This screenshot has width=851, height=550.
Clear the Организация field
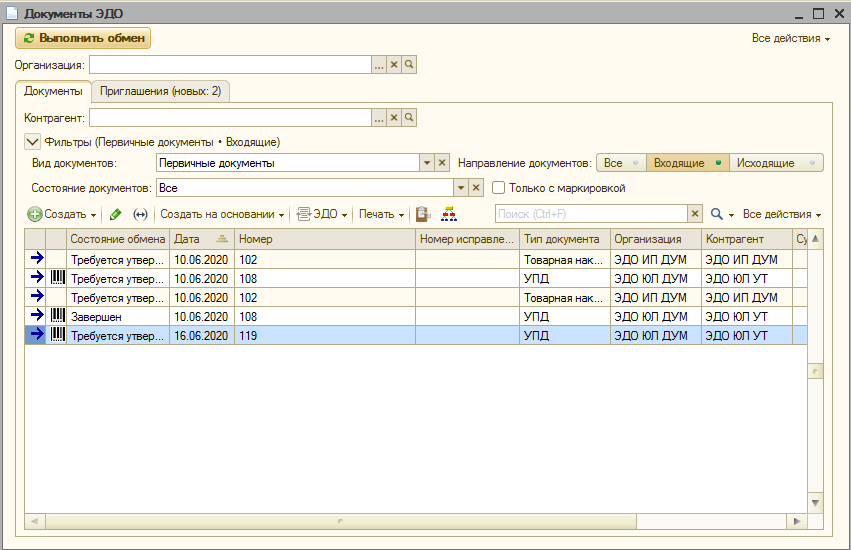[x=394, y=65]
